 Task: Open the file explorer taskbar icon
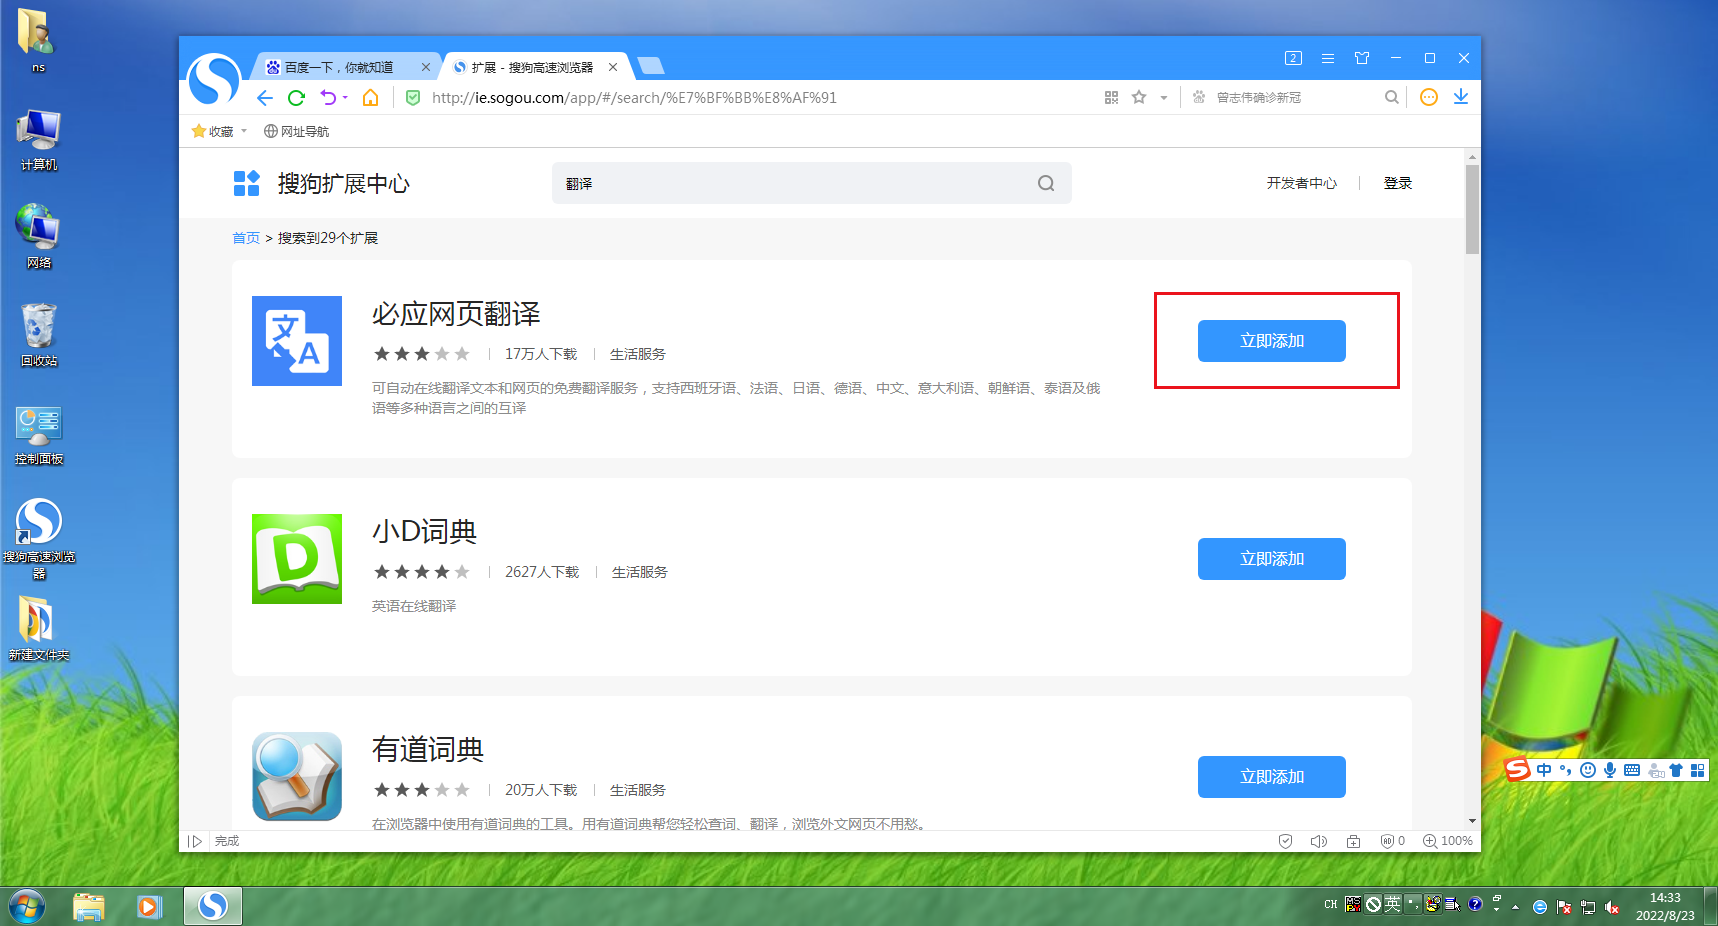(x=89, y=906)
